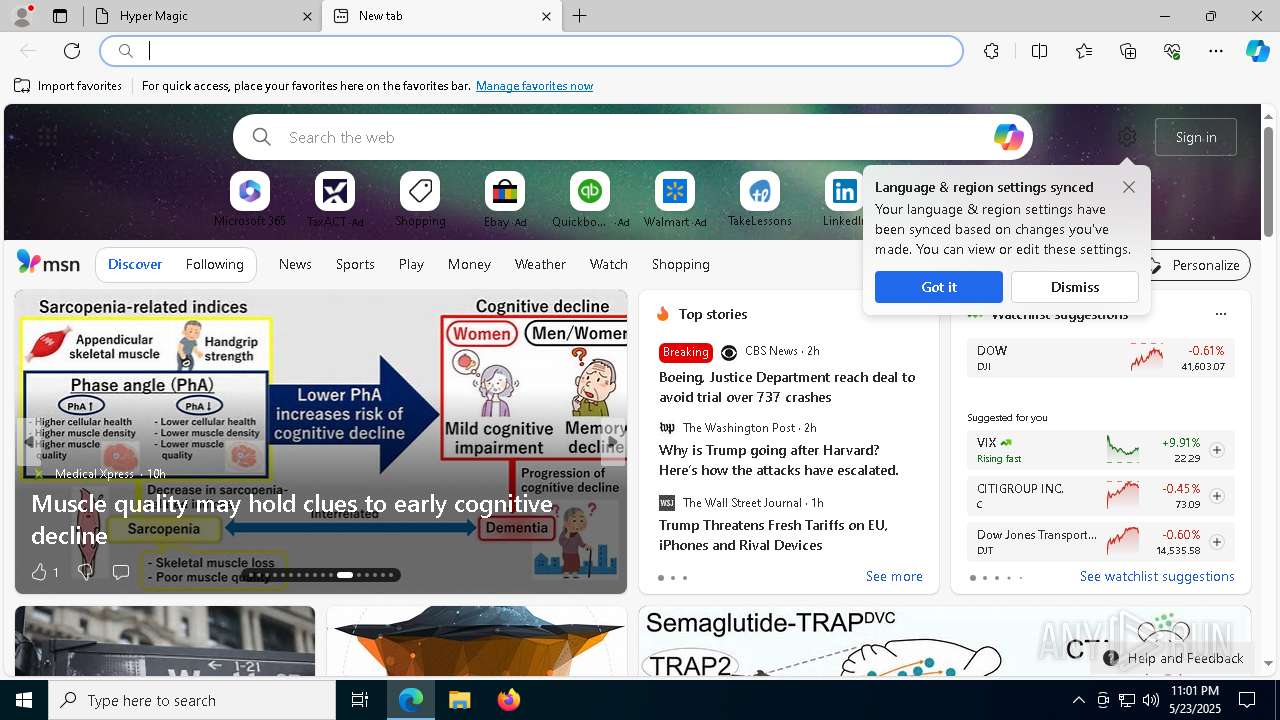Refresh the current page

coord(72,51)
